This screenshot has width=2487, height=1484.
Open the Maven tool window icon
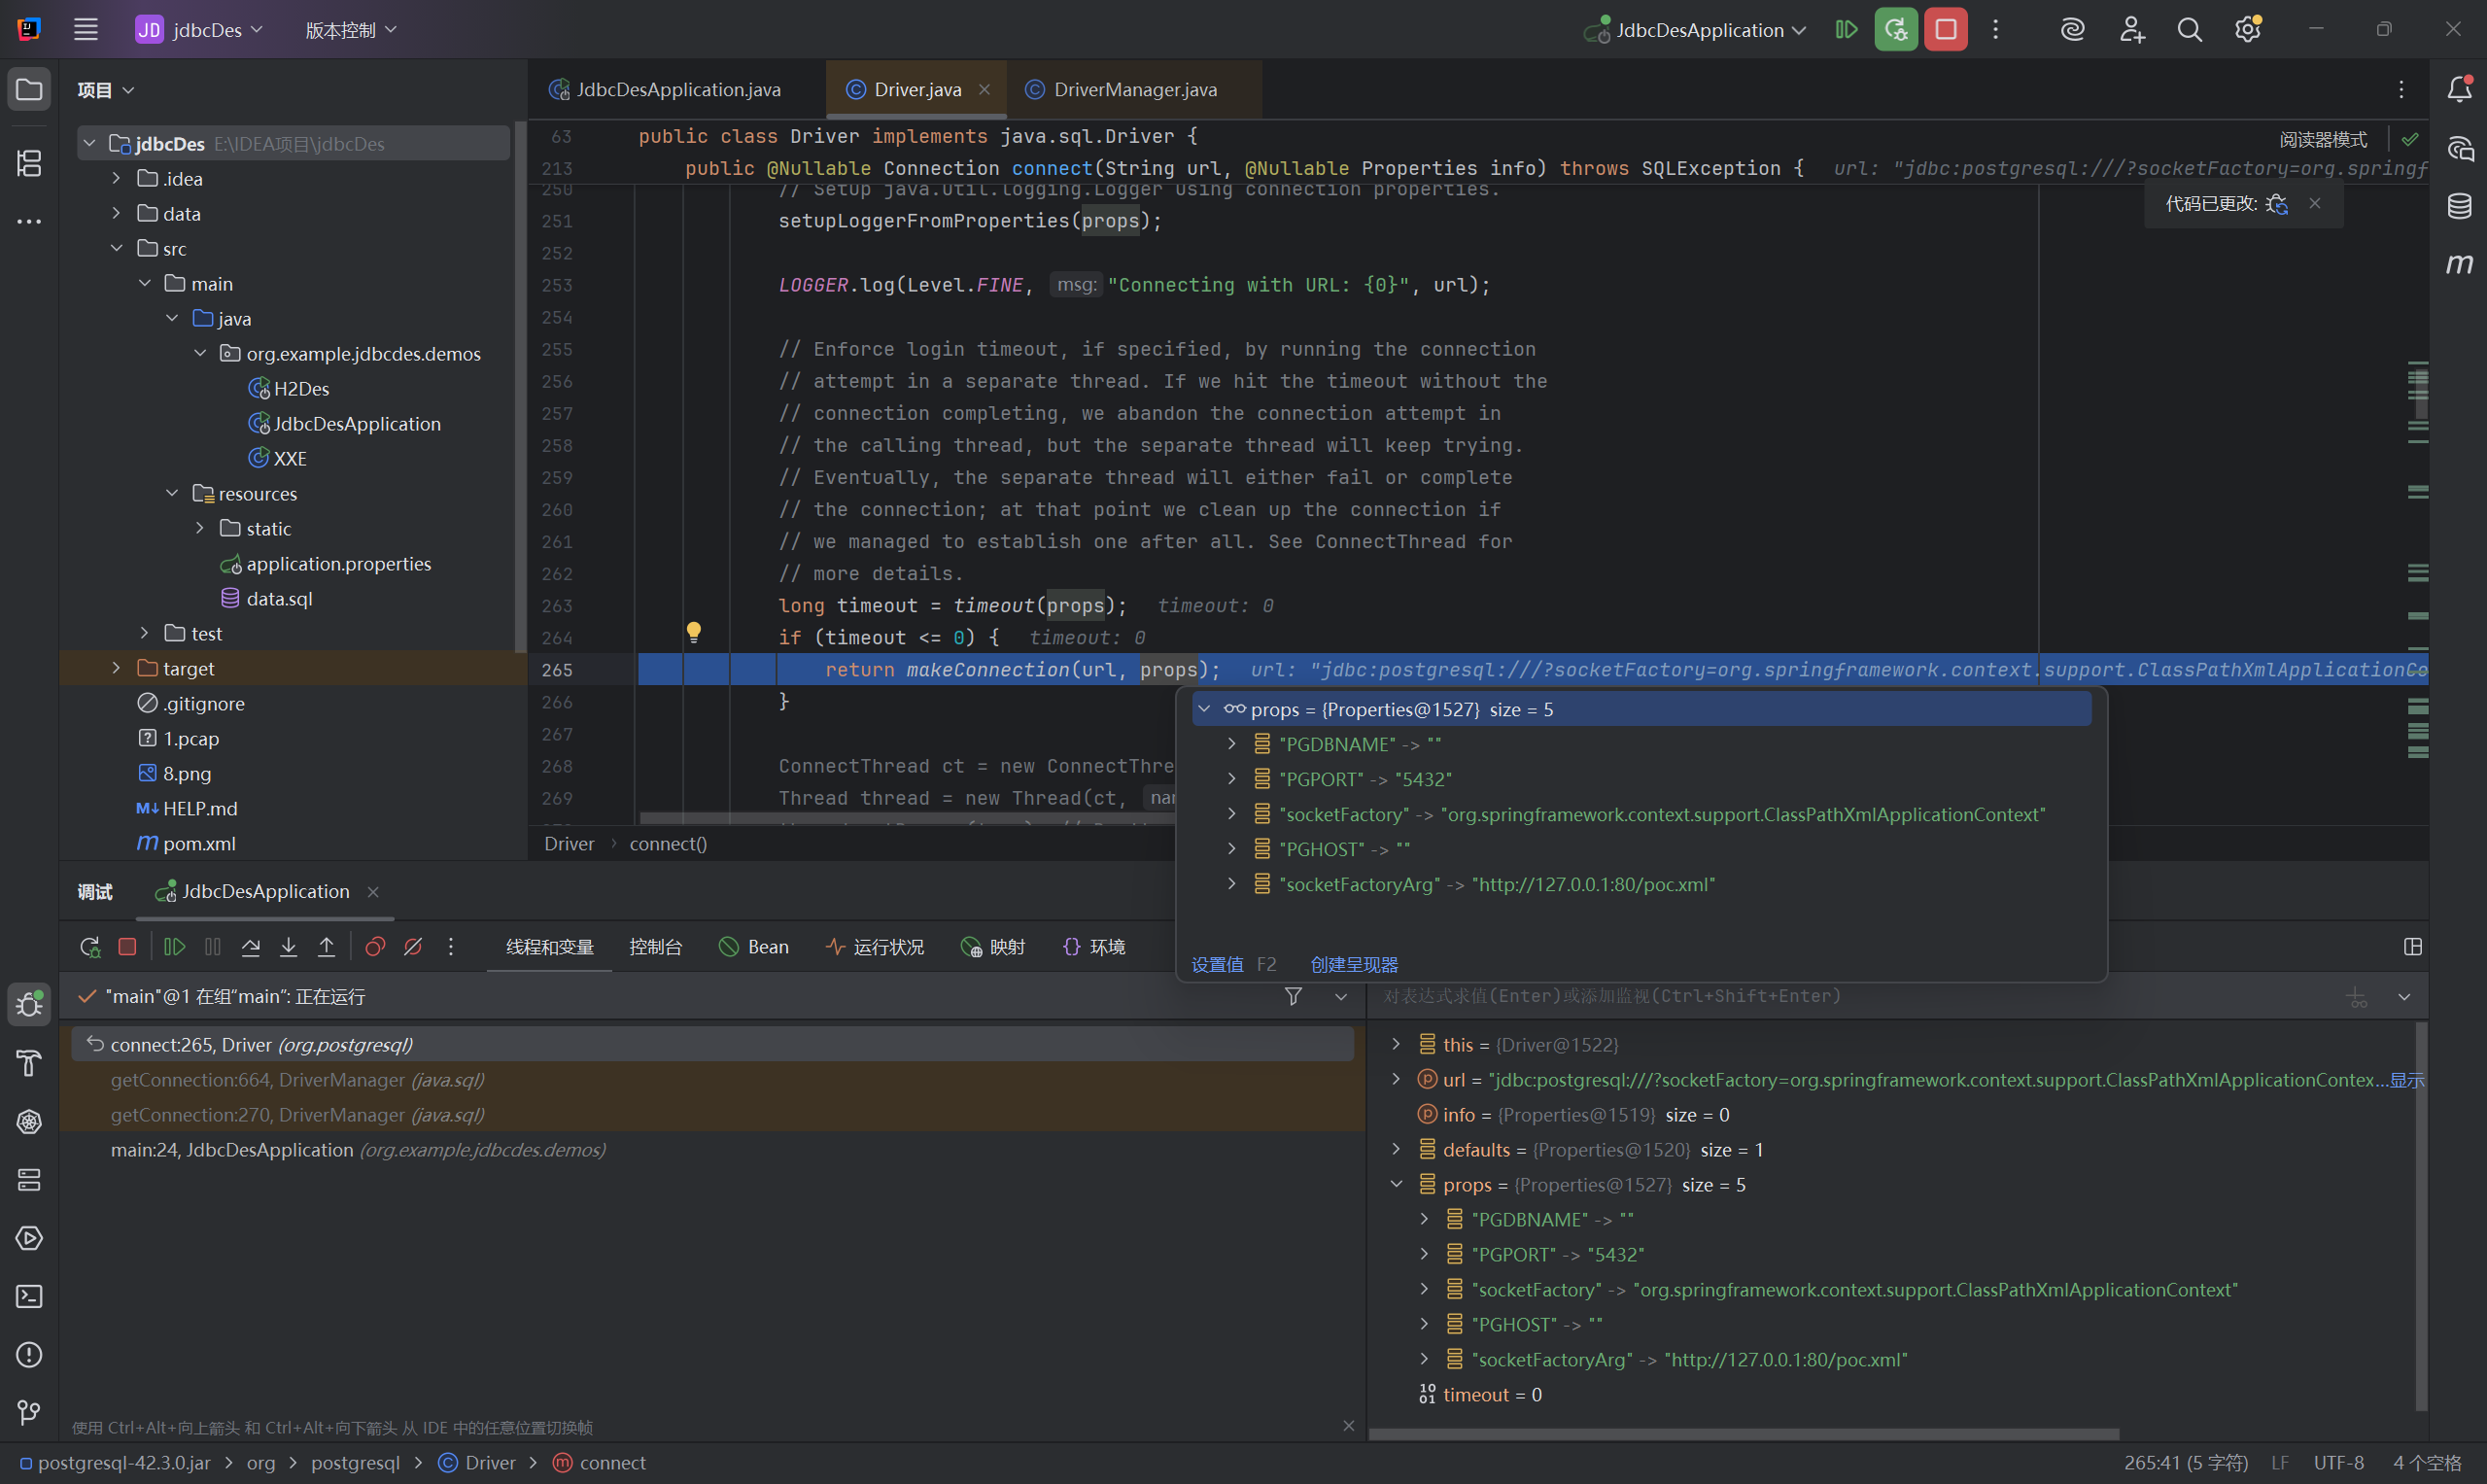tap(2459, 264)
